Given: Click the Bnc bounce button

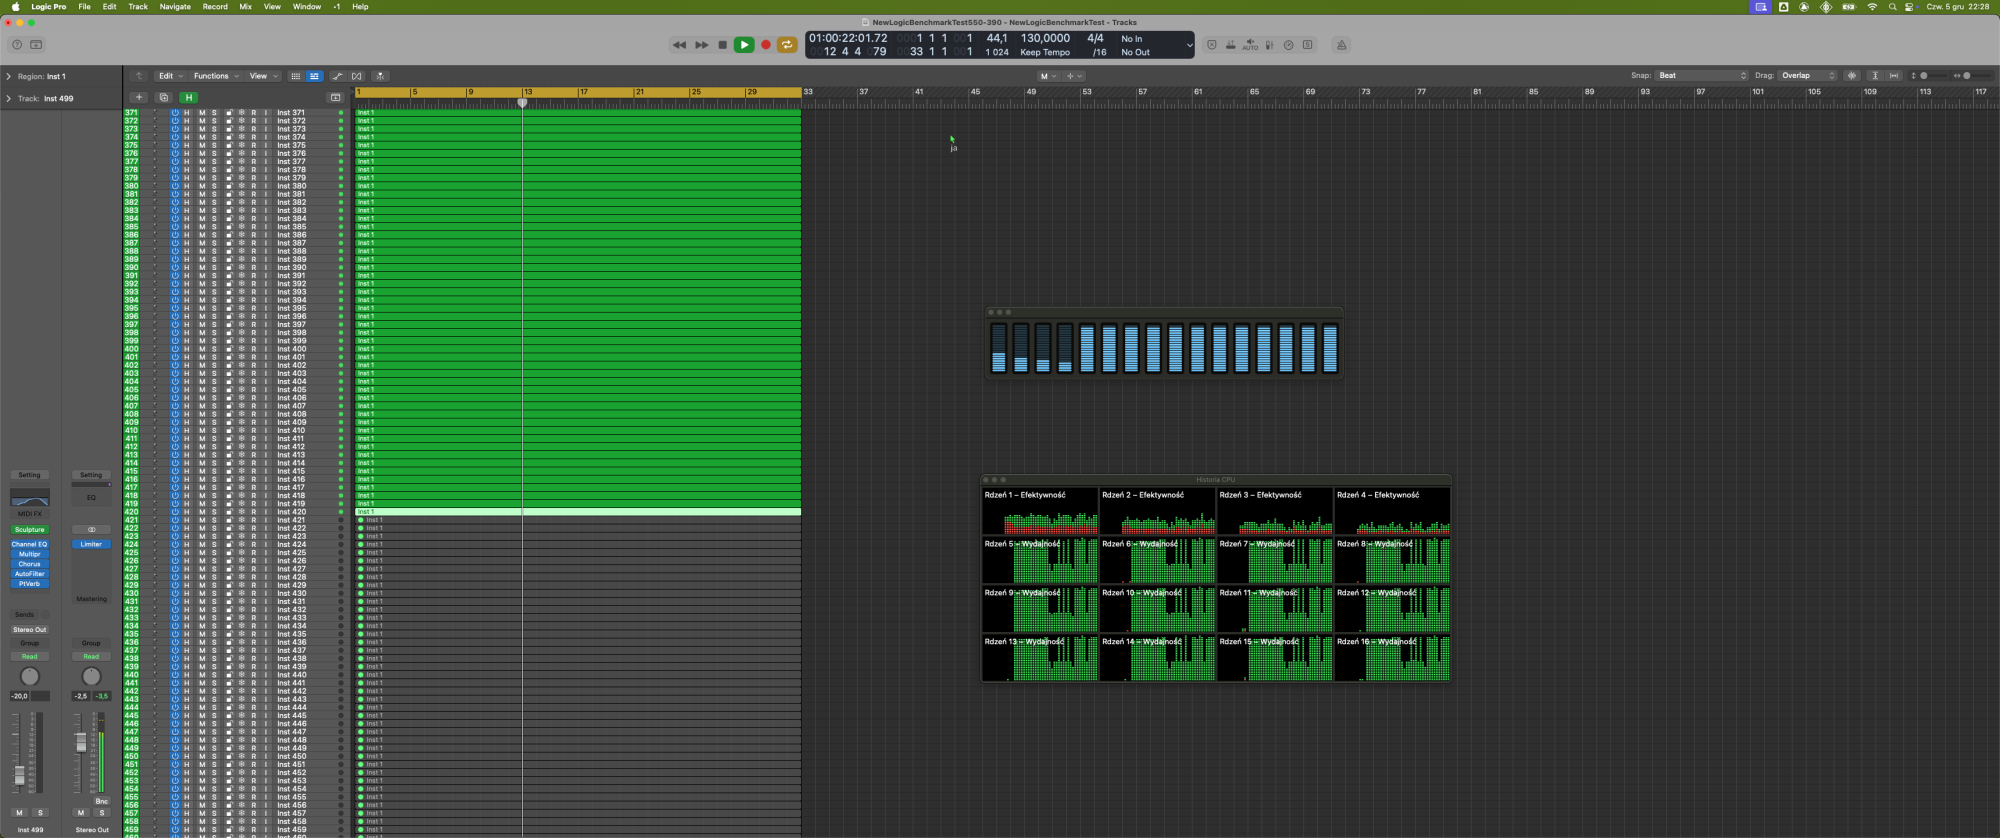Looking at the screenshot, I should pos(101,801).
